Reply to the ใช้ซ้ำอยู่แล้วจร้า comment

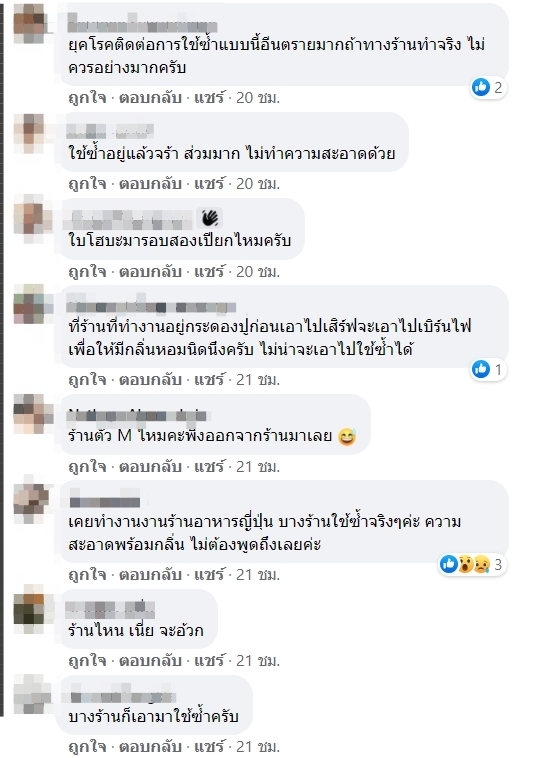point(150,184)
